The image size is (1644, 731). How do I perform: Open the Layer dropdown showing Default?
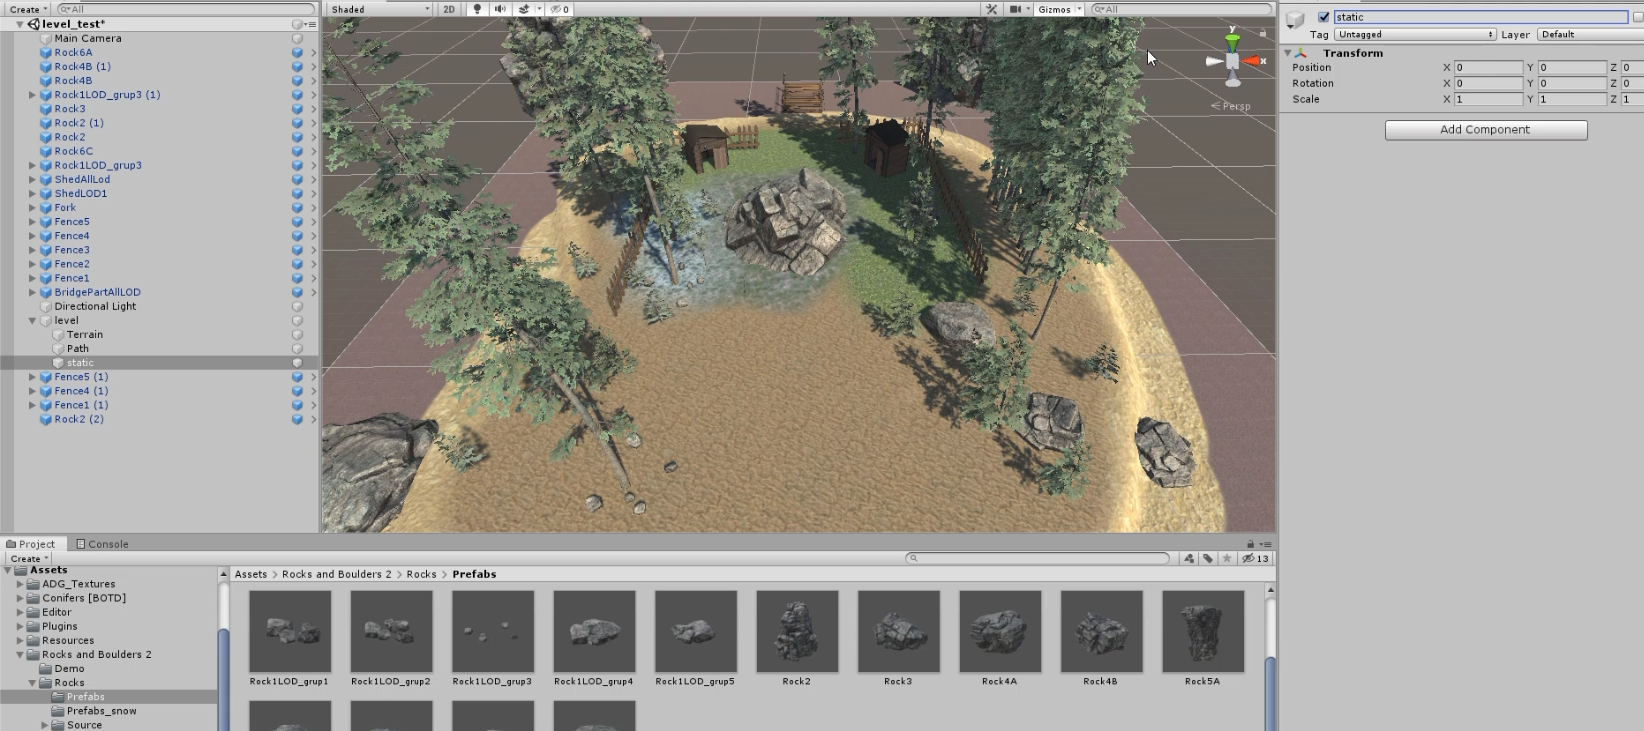[1590, 34]
